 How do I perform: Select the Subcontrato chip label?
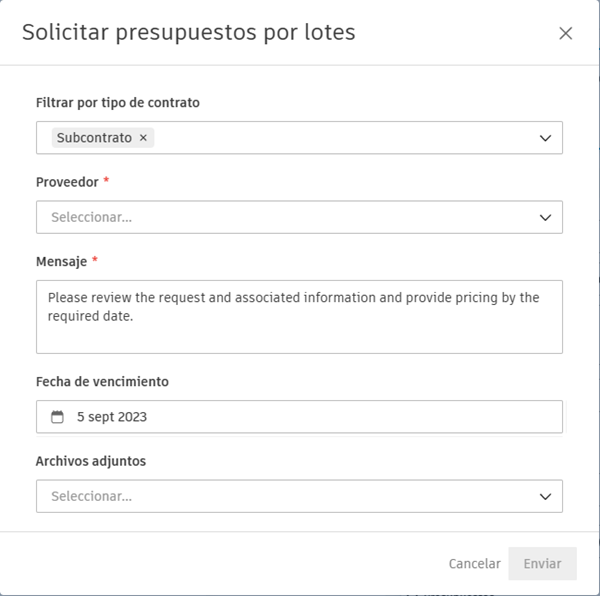94,138
